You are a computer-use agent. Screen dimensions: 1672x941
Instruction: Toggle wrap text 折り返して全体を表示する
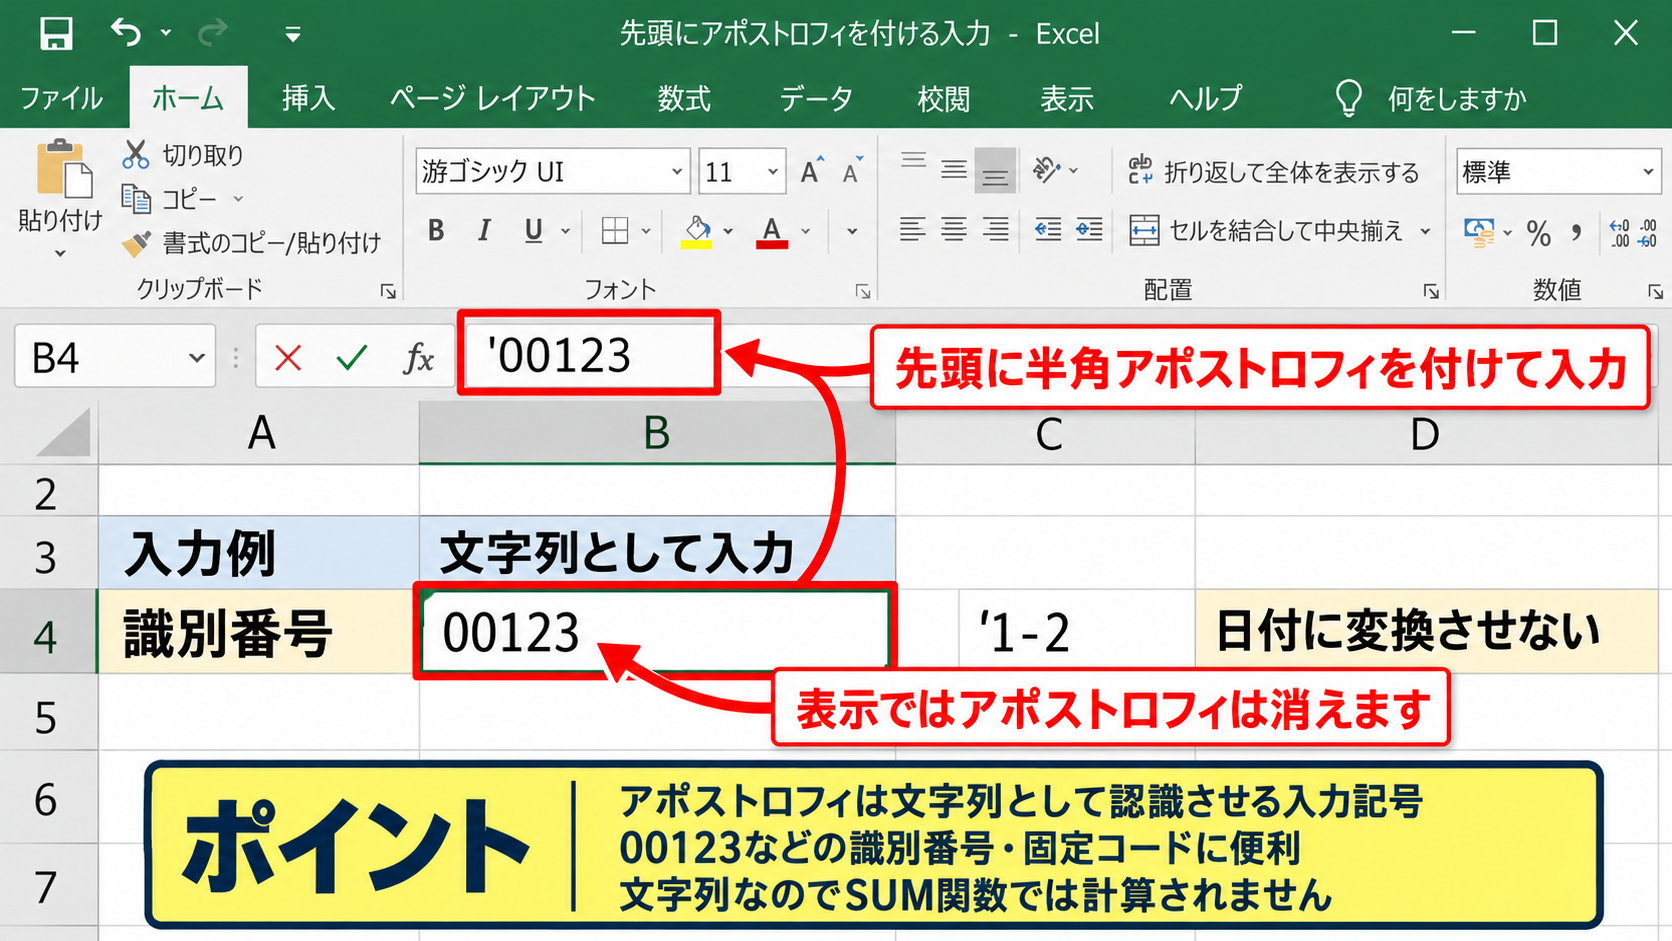1273,172
